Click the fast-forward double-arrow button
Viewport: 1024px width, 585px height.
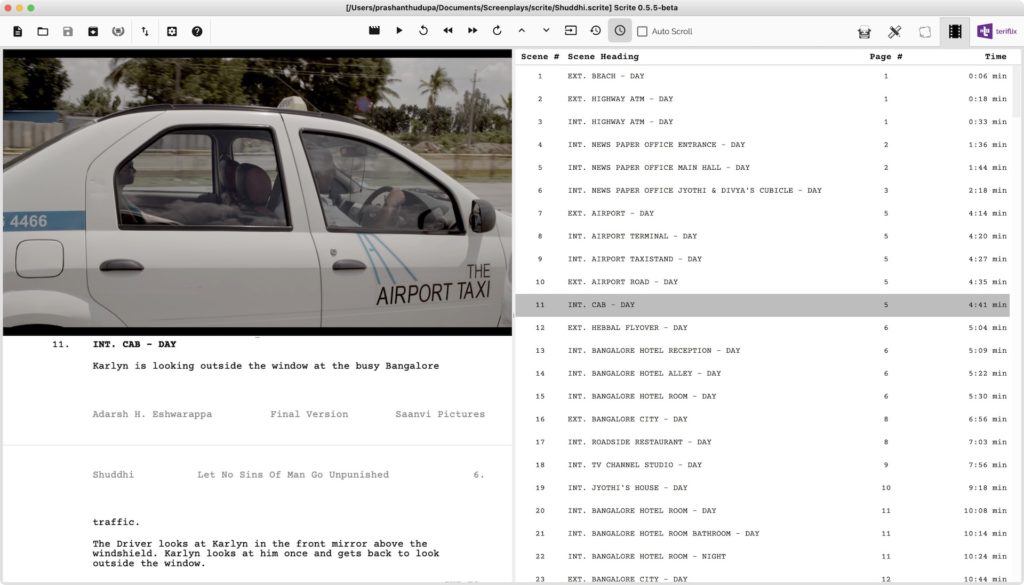point(472,31)
